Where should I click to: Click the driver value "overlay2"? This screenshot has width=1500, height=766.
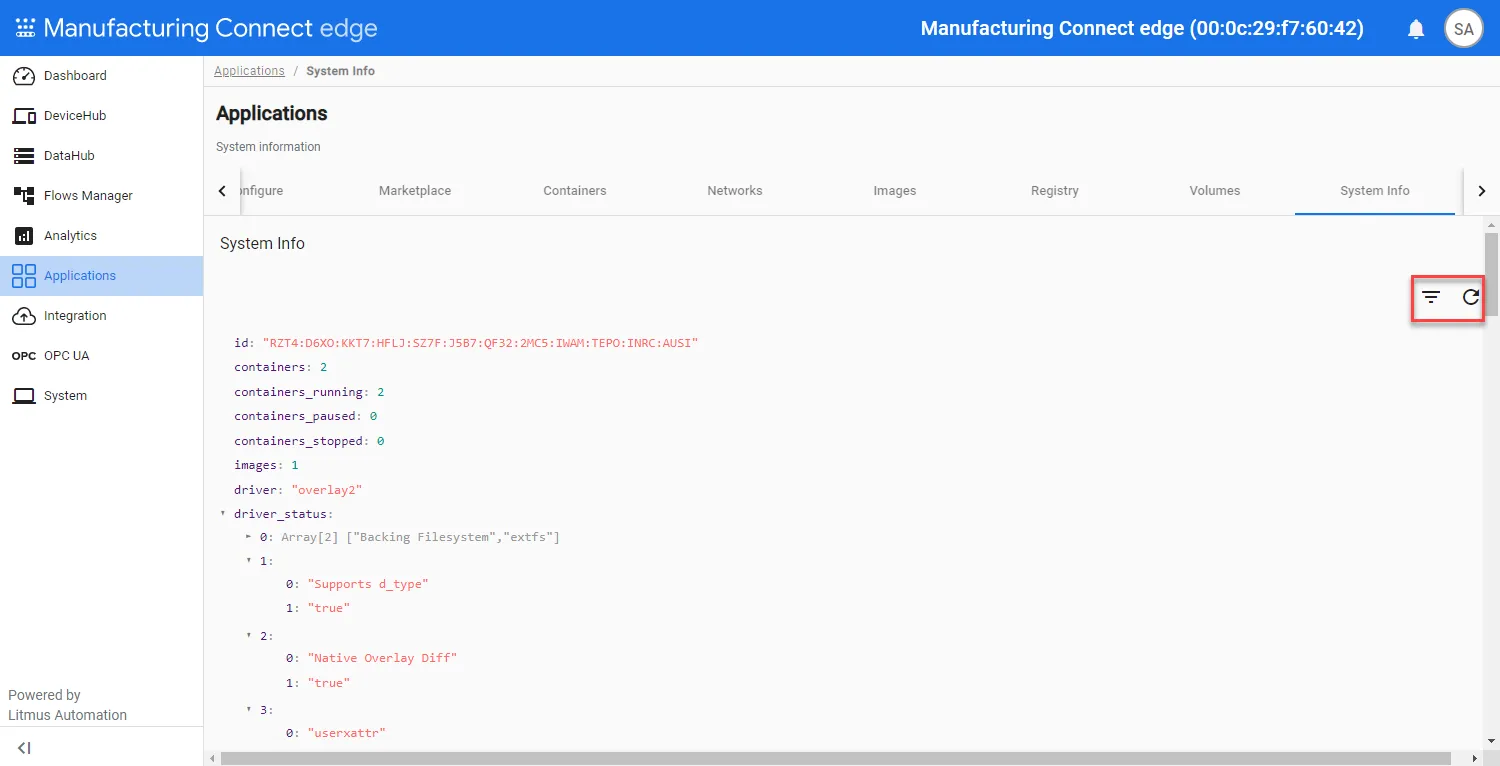326,490
